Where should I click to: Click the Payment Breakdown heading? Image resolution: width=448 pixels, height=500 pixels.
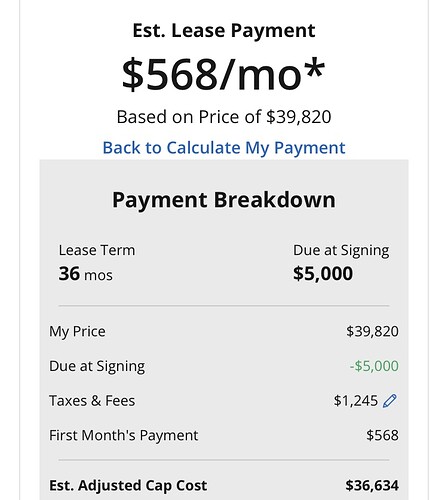tap(224, 200)
